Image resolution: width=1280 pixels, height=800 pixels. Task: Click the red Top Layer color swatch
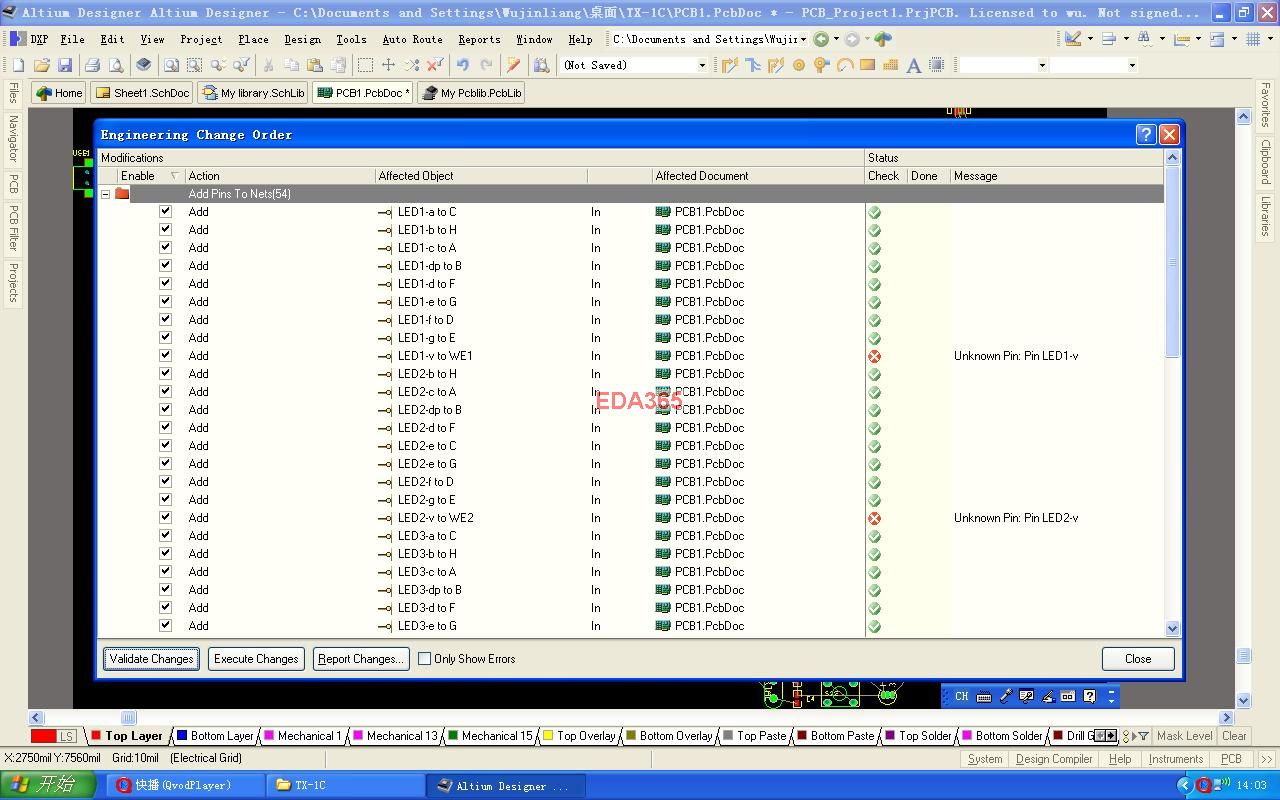tap(96, 736)
